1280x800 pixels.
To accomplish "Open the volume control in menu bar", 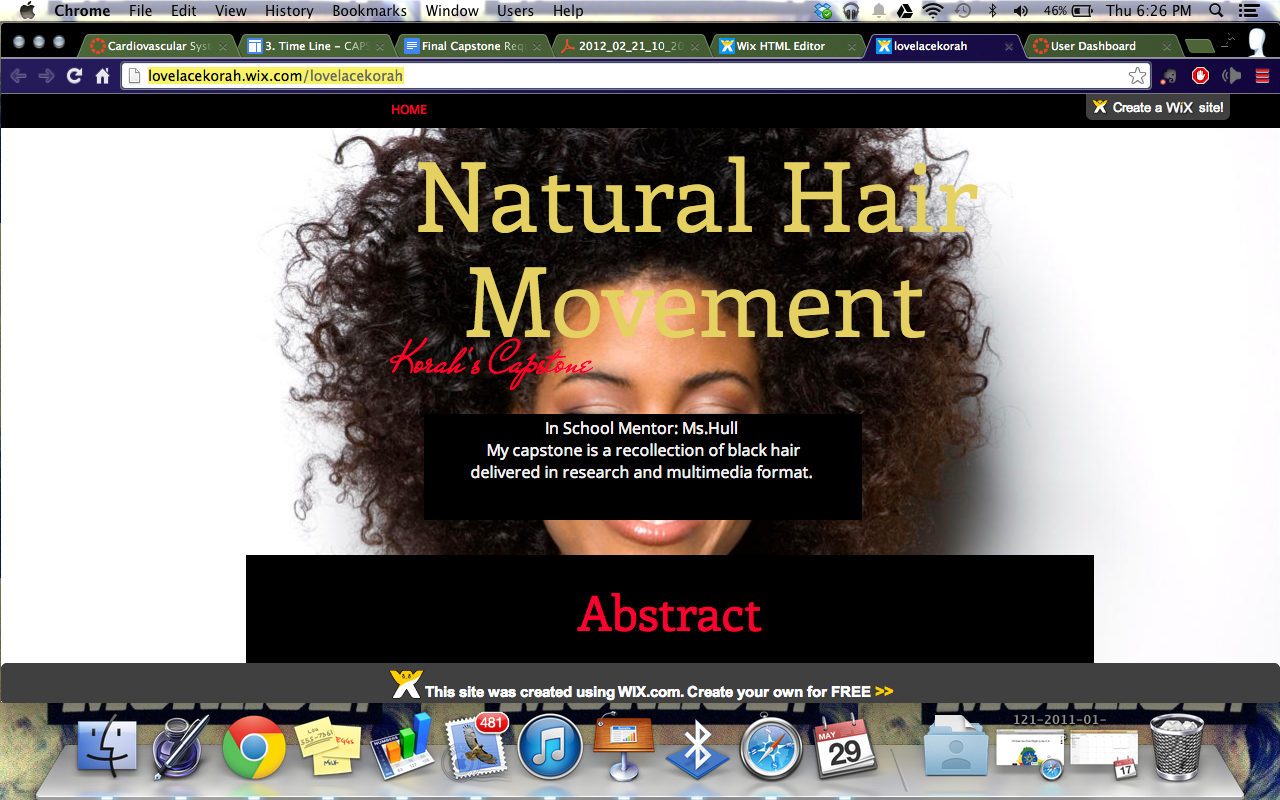I will click(1020, 11).
